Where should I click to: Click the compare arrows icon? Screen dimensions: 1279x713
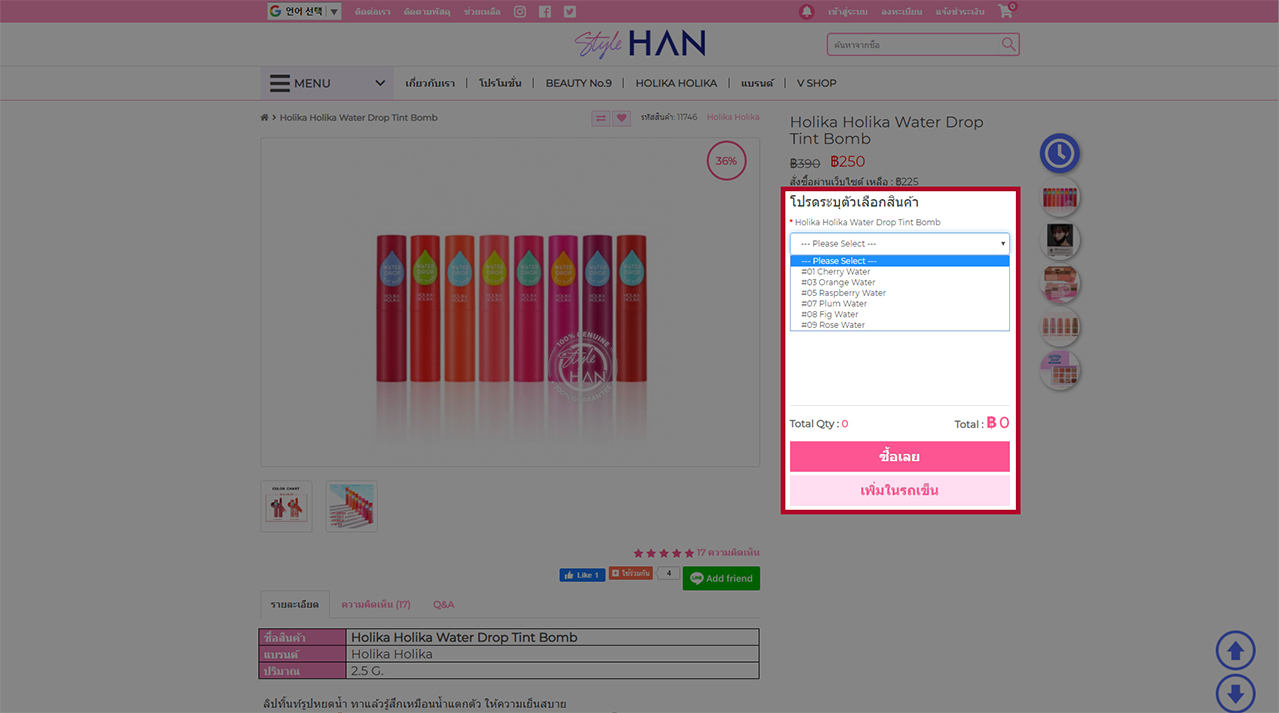click(600, 118)
